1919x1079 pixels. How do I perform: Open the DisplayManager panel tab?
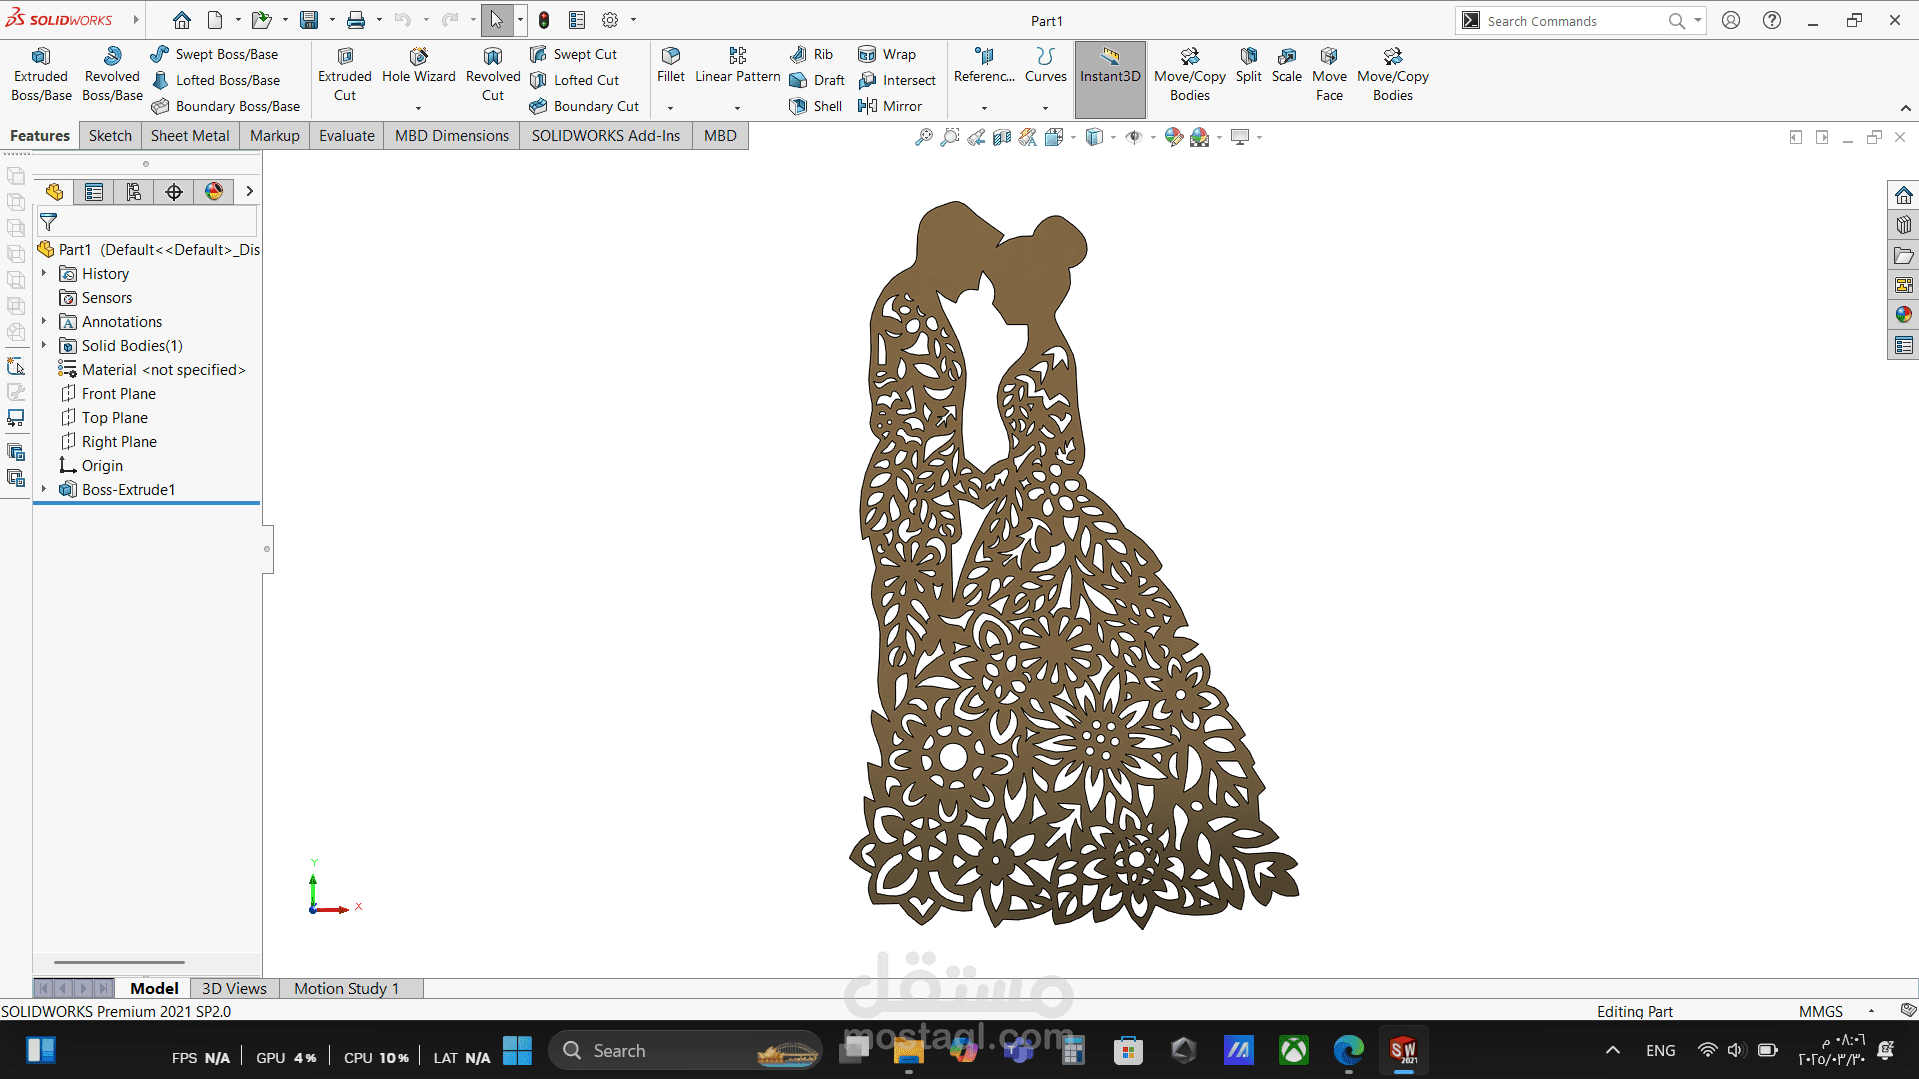(x=214, y=192)
